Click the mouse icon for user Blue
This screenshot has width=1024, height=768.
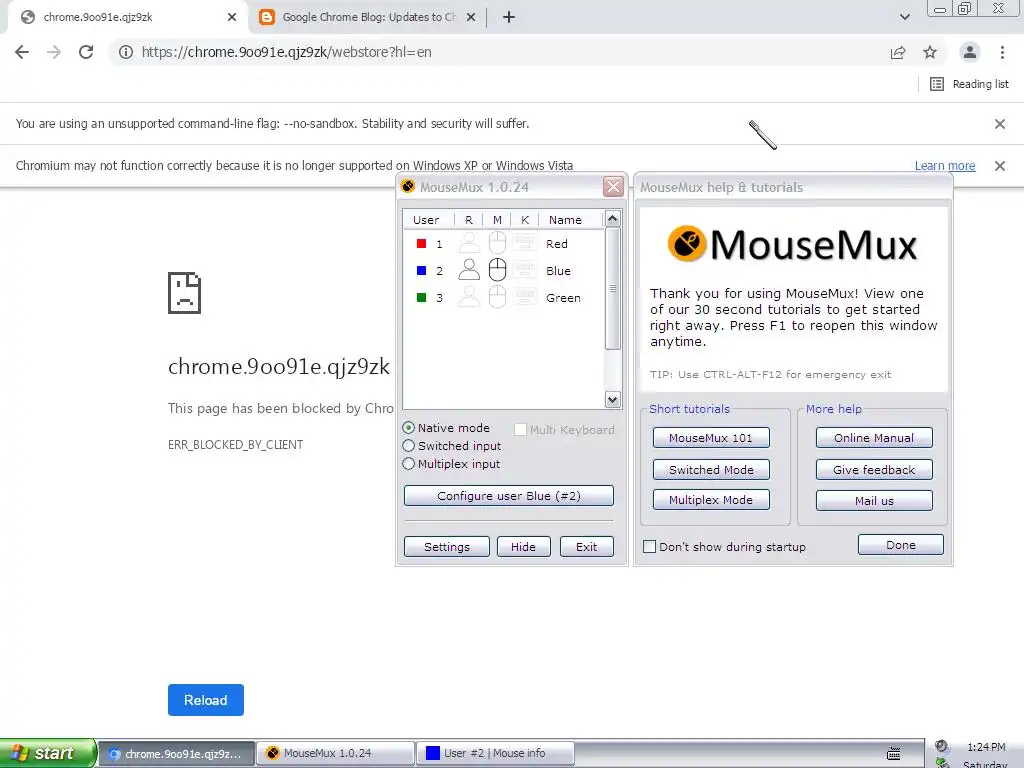(x=498, y=270)
